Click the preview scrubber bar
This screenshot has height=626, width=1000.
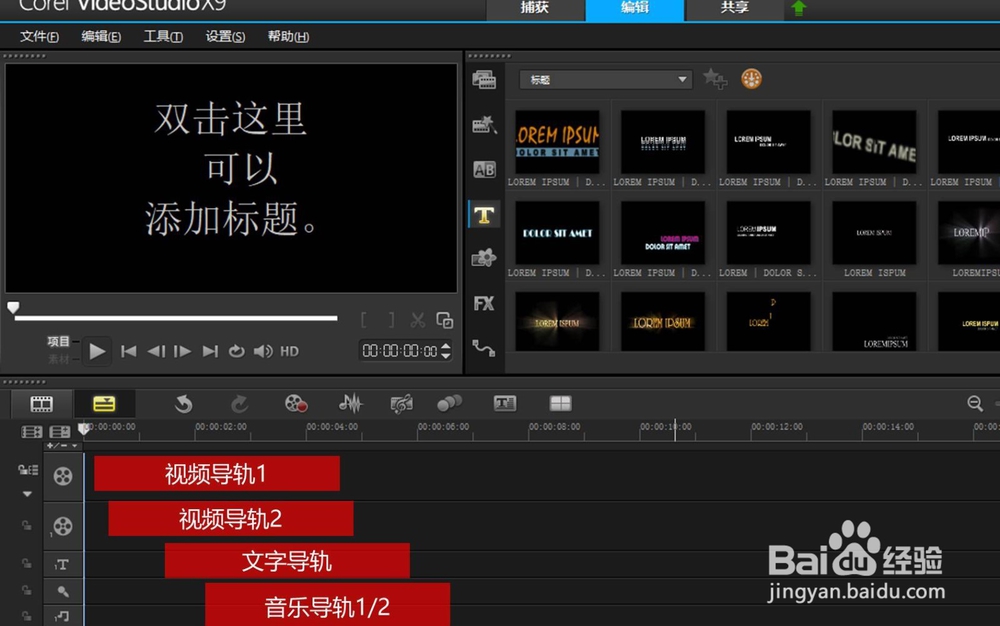[x=176, y=317]
